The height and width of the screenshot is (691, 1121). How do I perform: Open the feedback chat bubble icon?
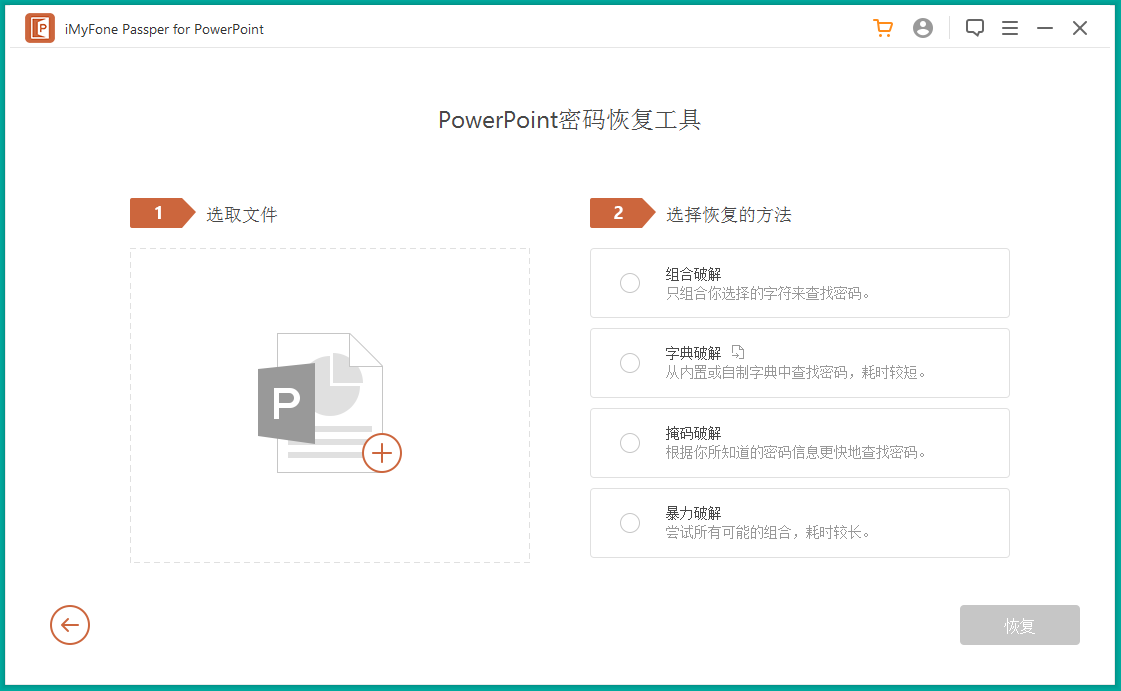pyautogui.click(x=975, y=29)
